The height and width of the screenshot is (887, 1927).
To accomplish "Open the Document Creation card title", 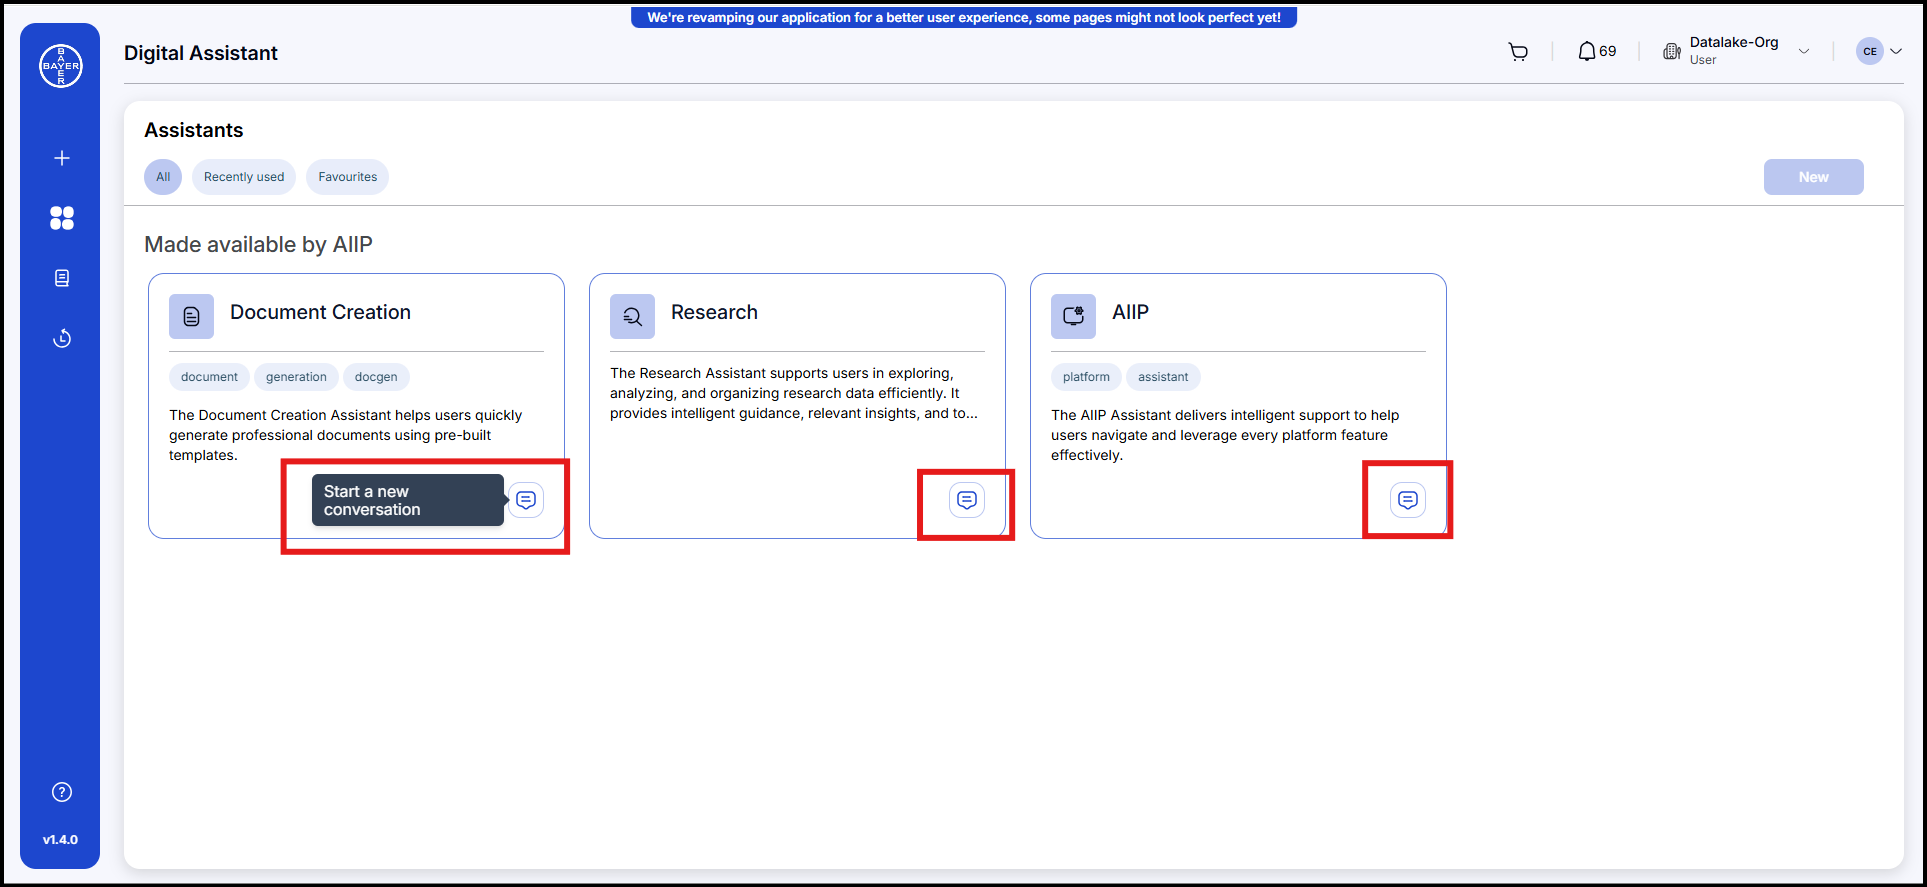I will point(320,312).
